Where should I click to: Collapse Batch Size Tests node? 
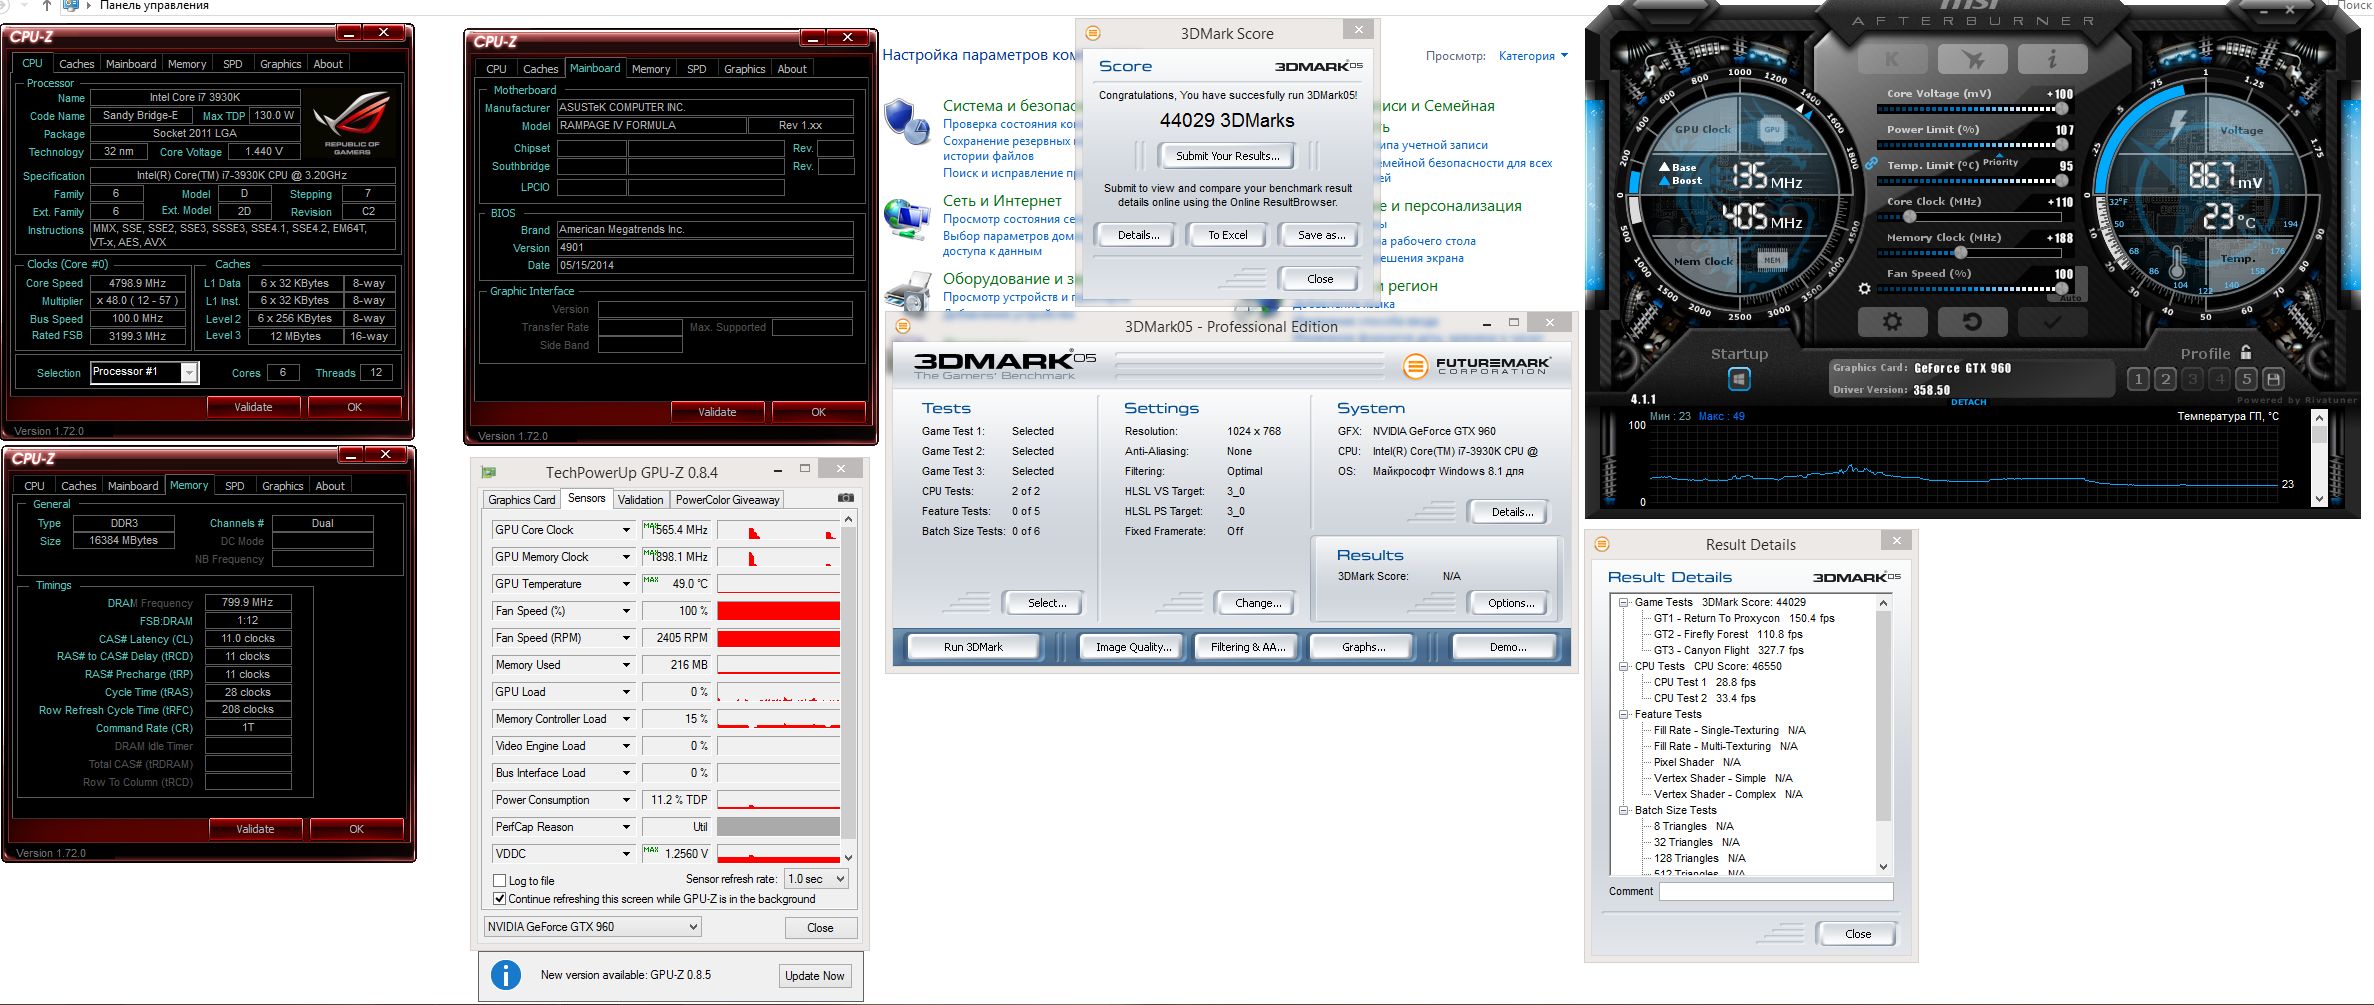pos(1624,810)
